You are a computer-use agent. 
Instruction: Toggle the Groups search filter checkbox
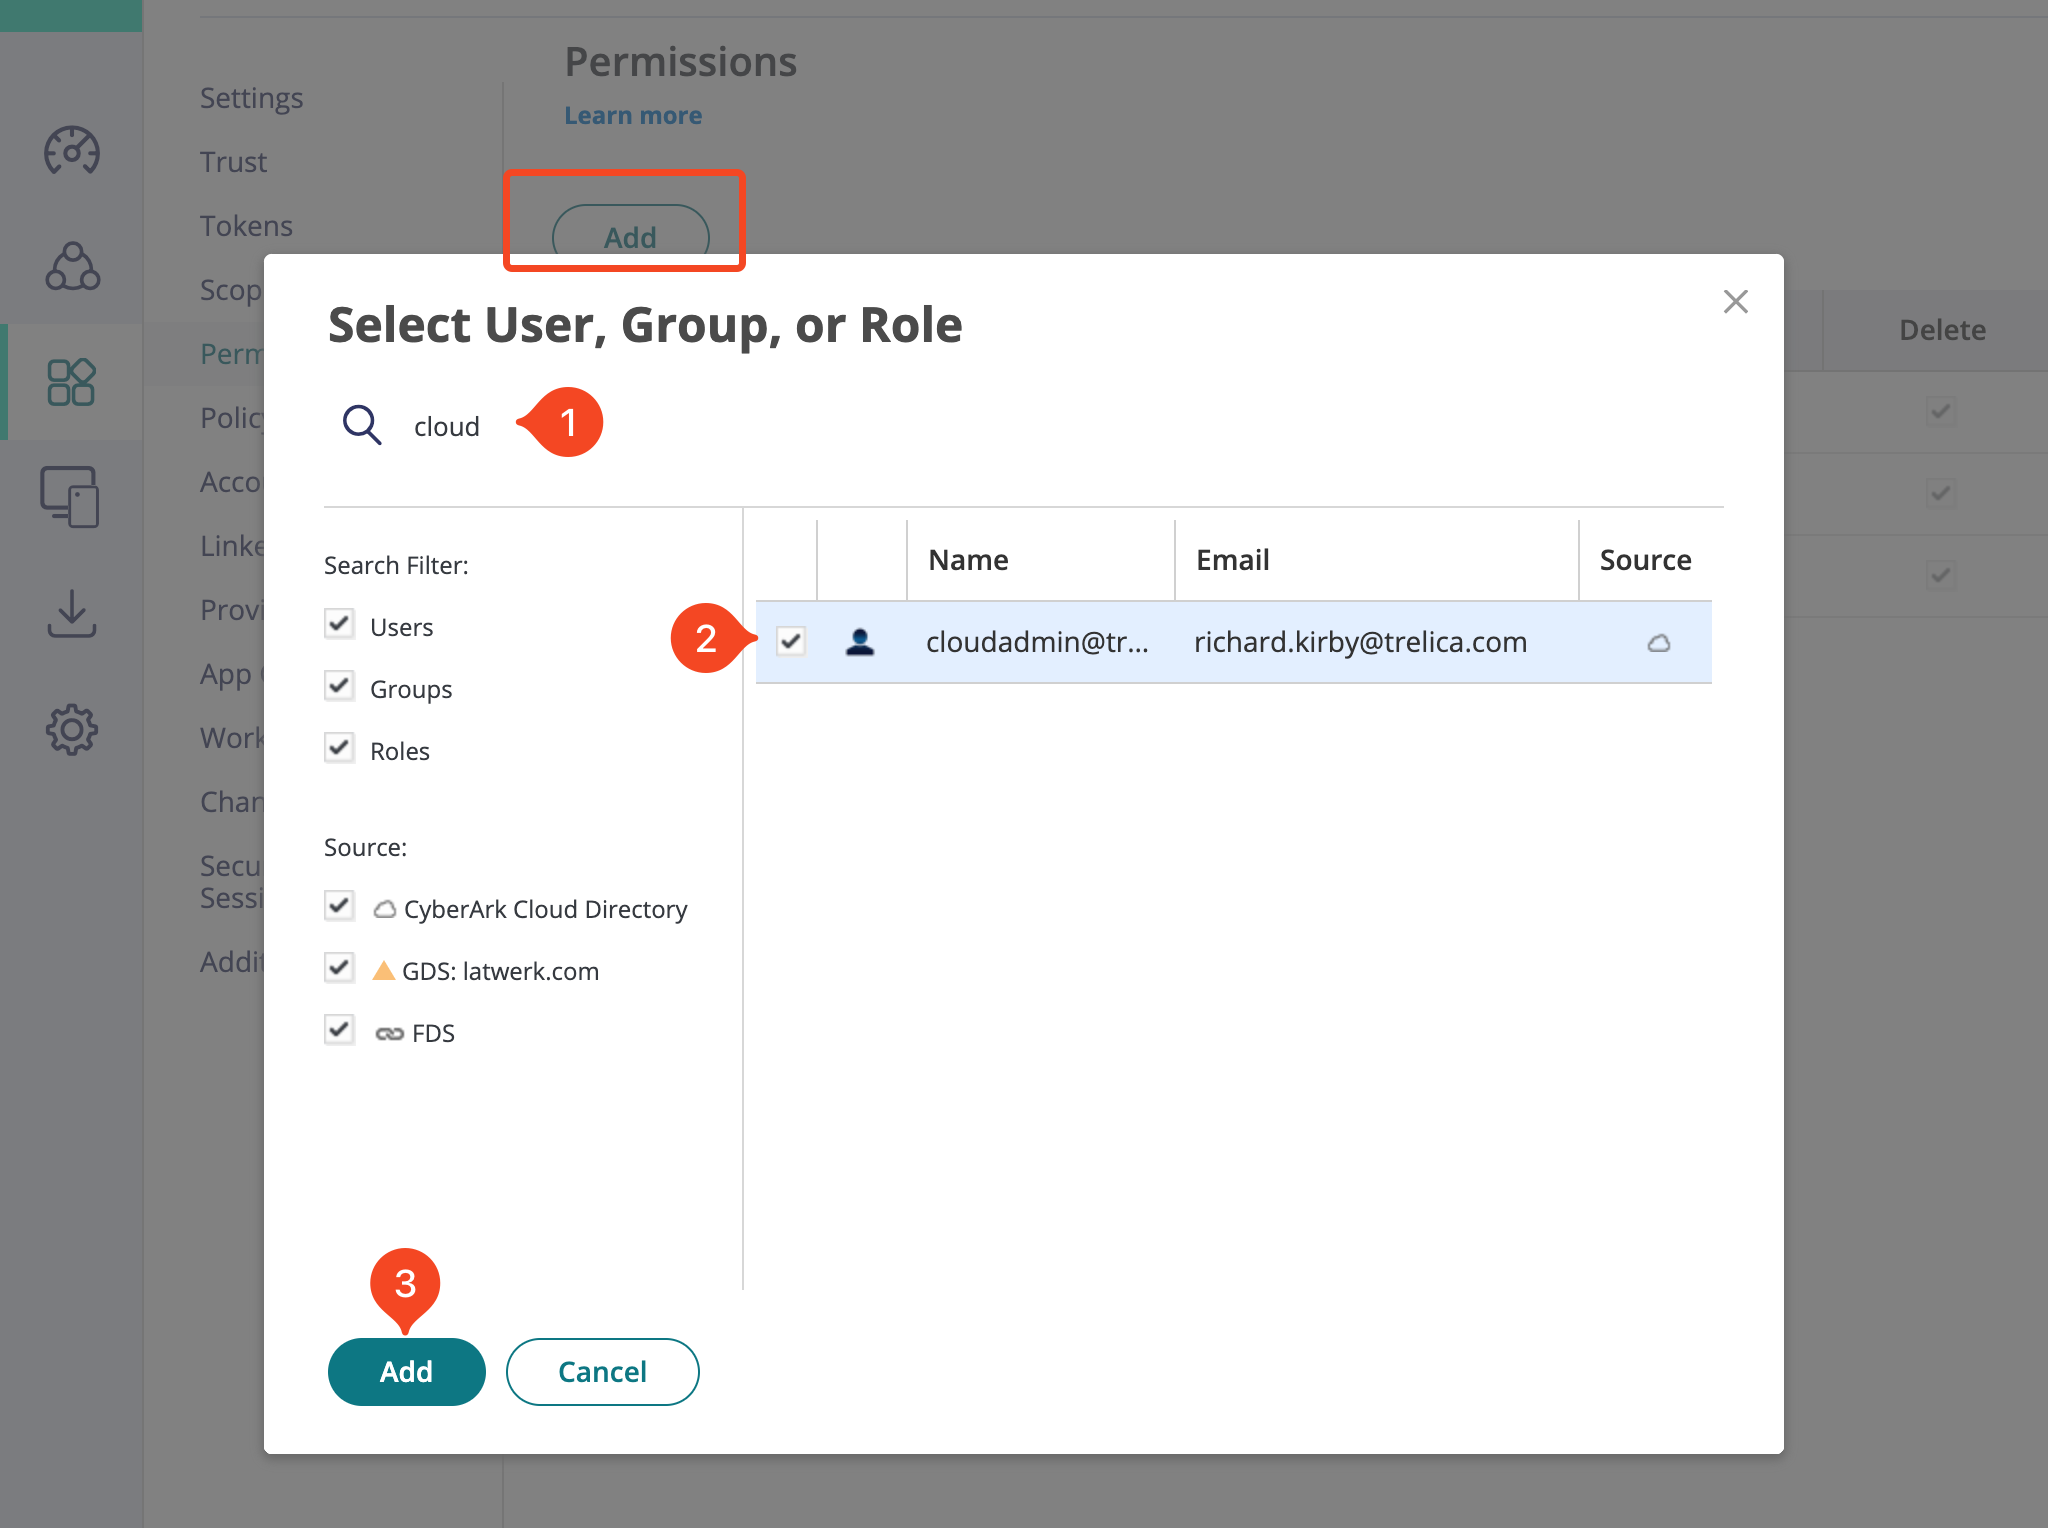[339, 686]
